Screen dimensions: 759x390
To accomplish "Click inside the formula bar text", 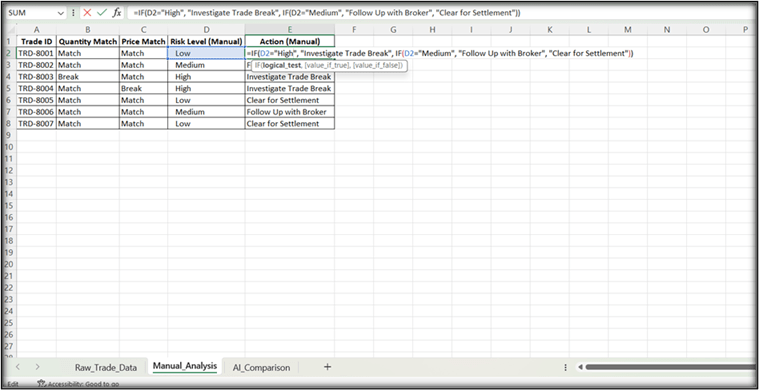I will tap(327, 13).
